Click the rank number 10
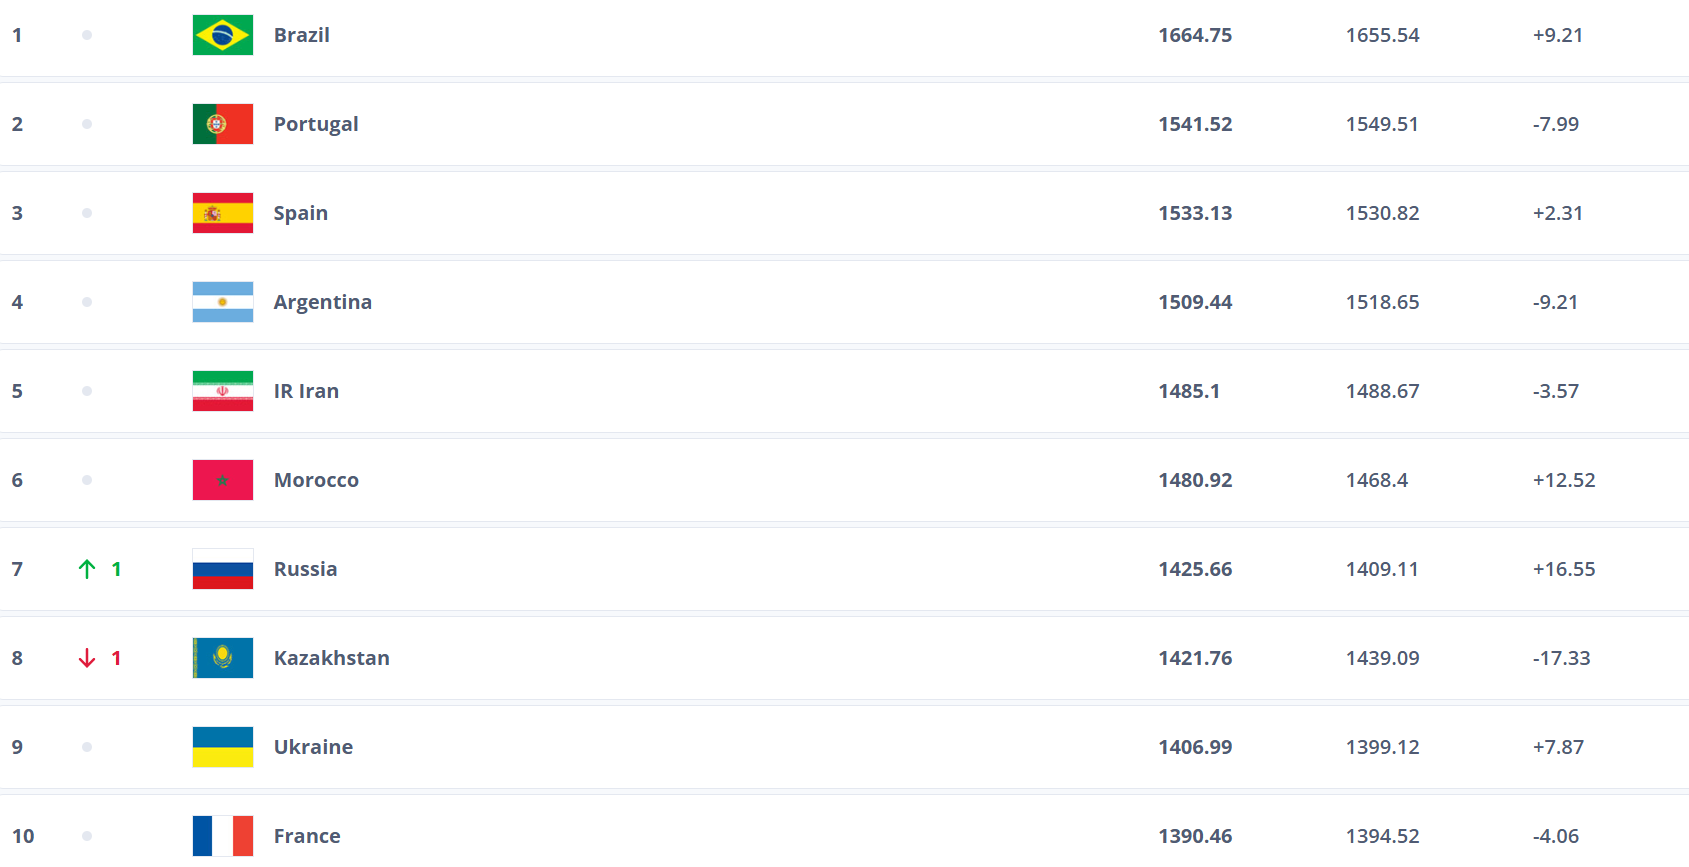1689x867 pixels. (23, 836)
